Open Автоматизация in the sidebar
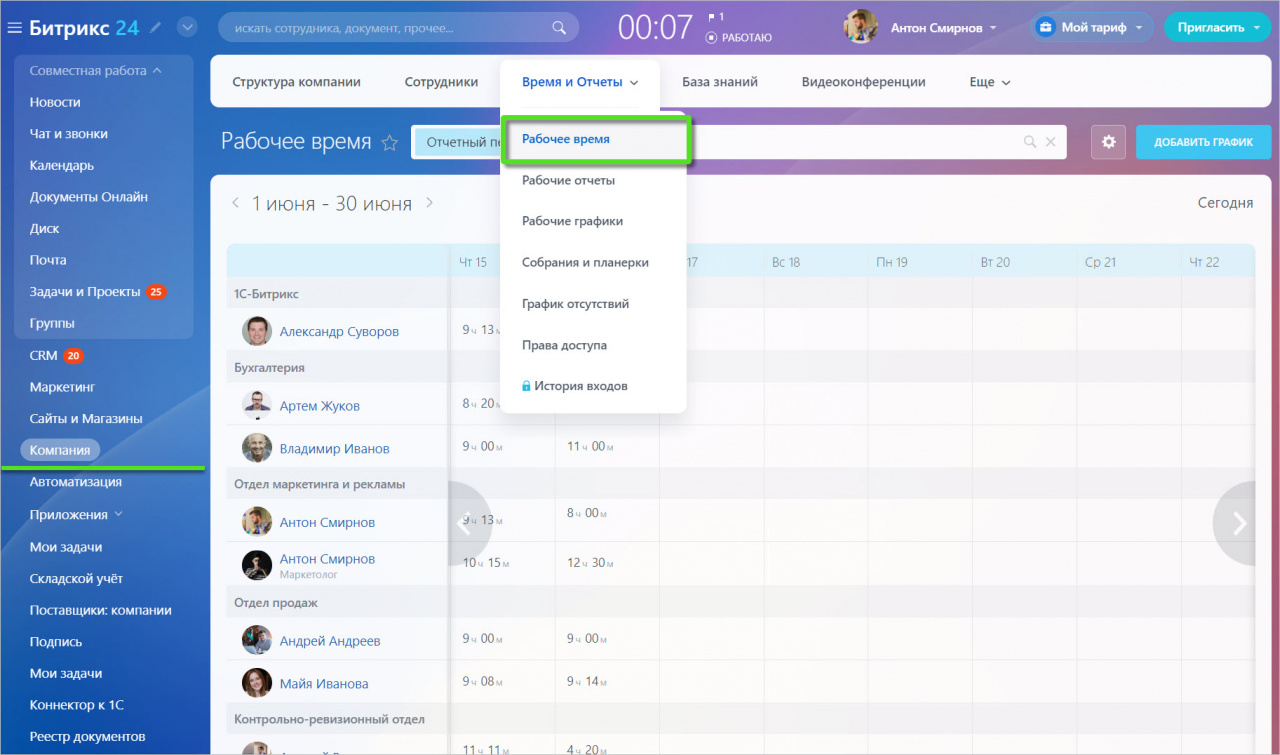Image resolution: width=1280 pixels, height=755 pixels. (76, 482)
